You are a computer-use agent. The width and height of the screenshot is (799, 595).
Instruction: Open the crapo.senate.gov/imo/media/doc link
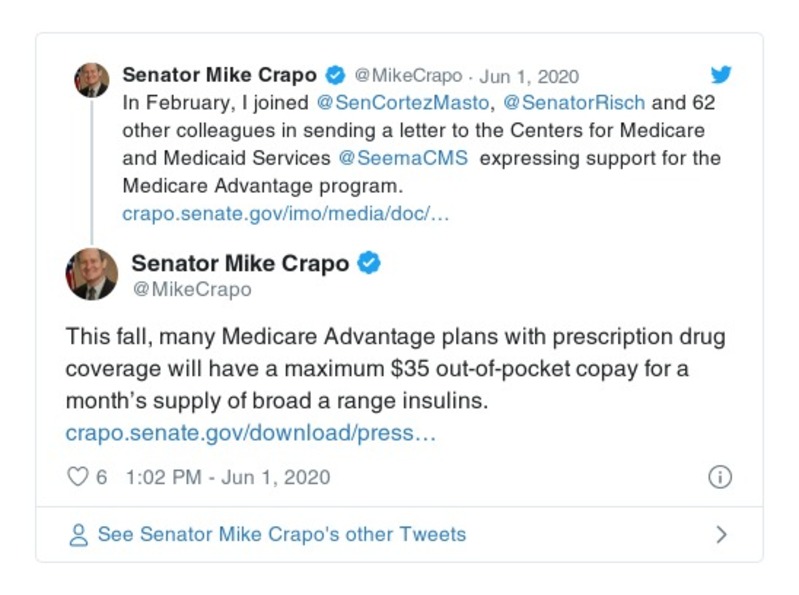point(286,214)
